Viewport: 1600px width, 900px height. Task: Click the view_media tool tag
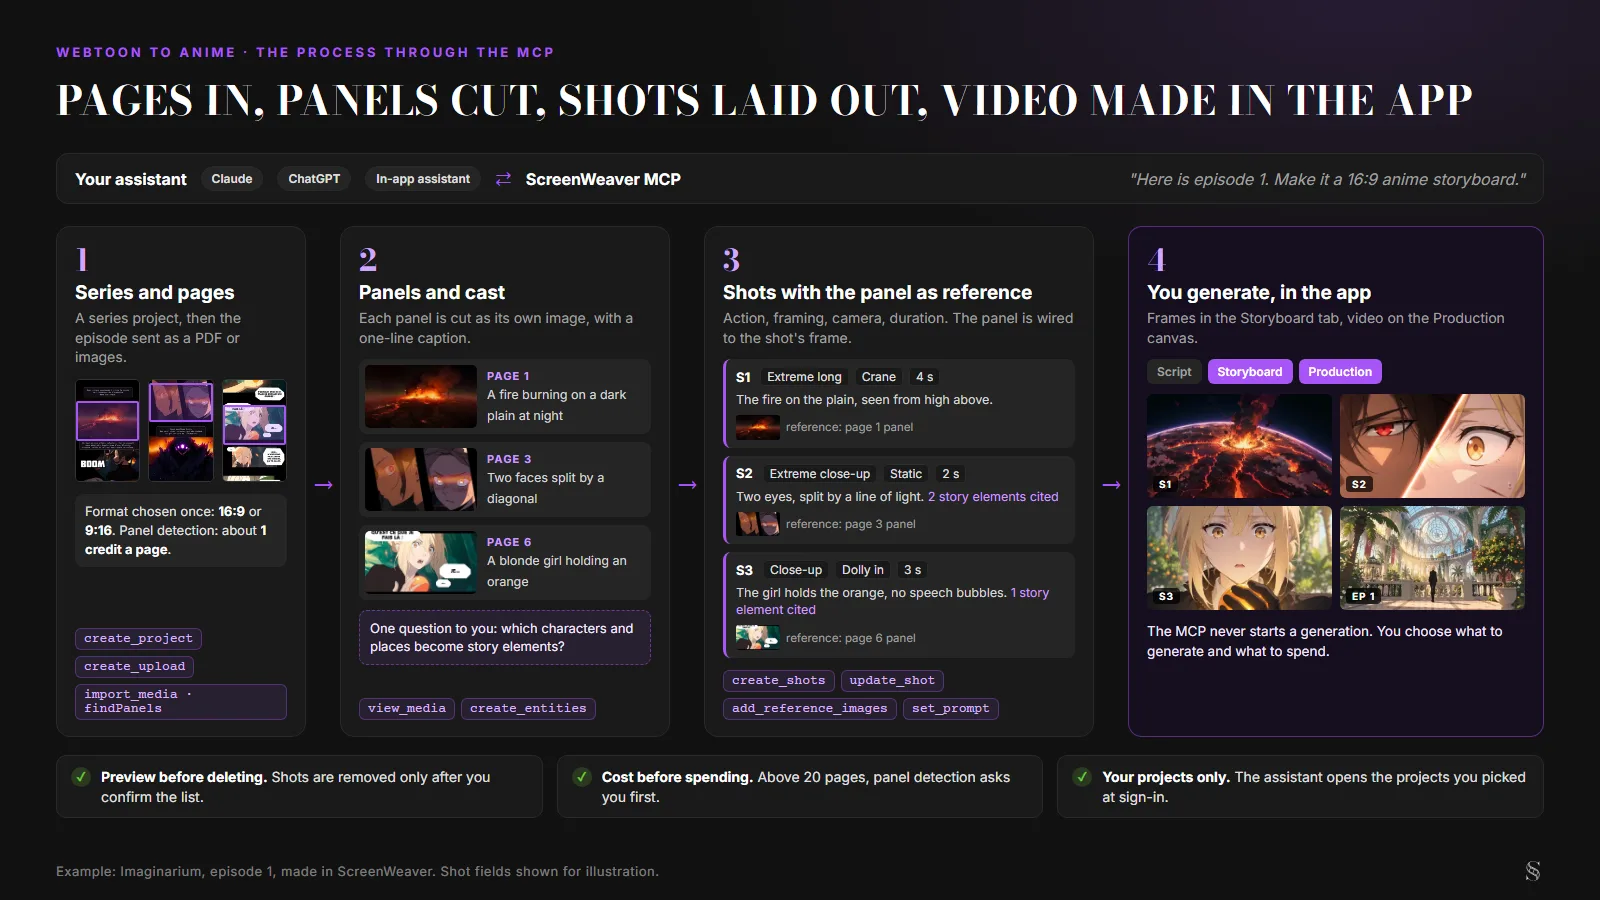[407, 709]
